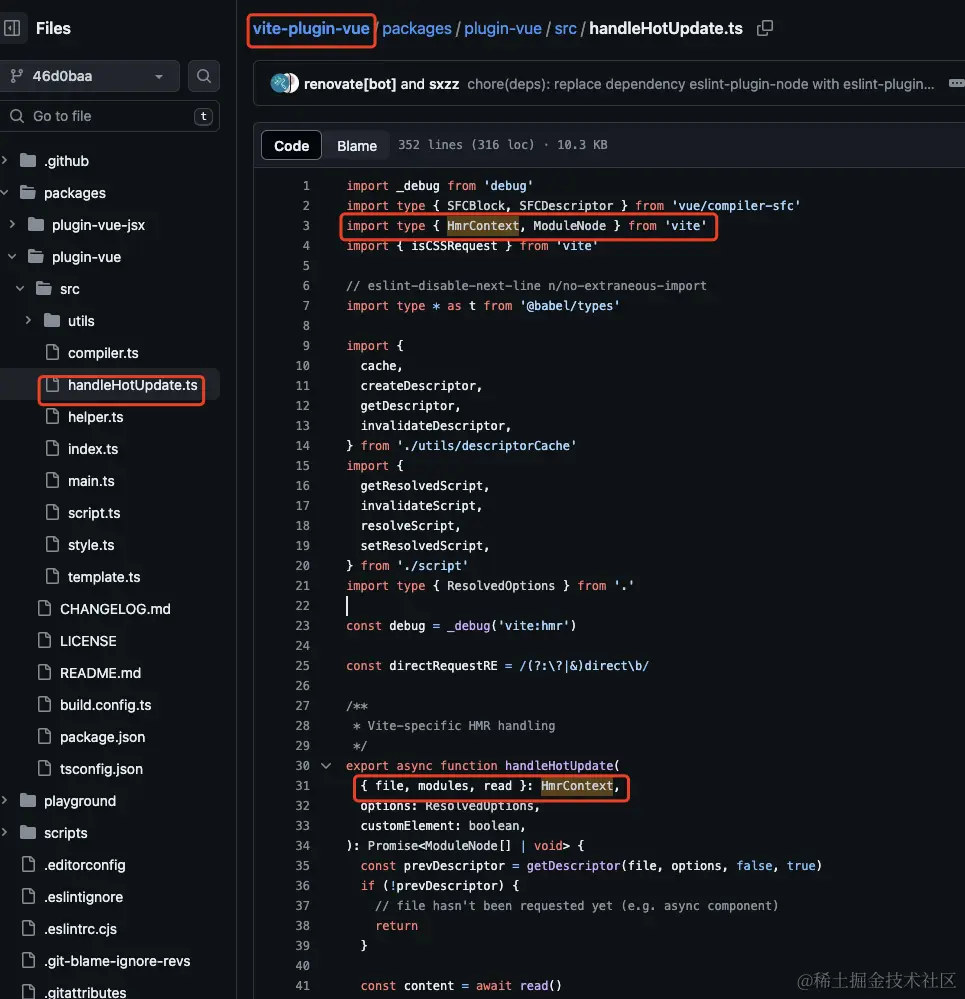Open index.ts in the file tree

(93, 449)
